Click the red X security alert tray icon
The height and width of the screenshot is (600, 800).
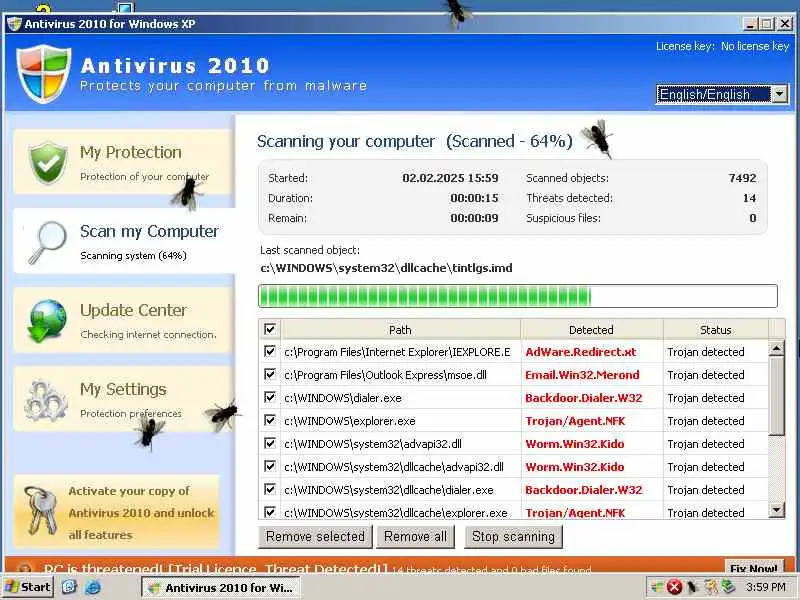[x=674, y=587]
